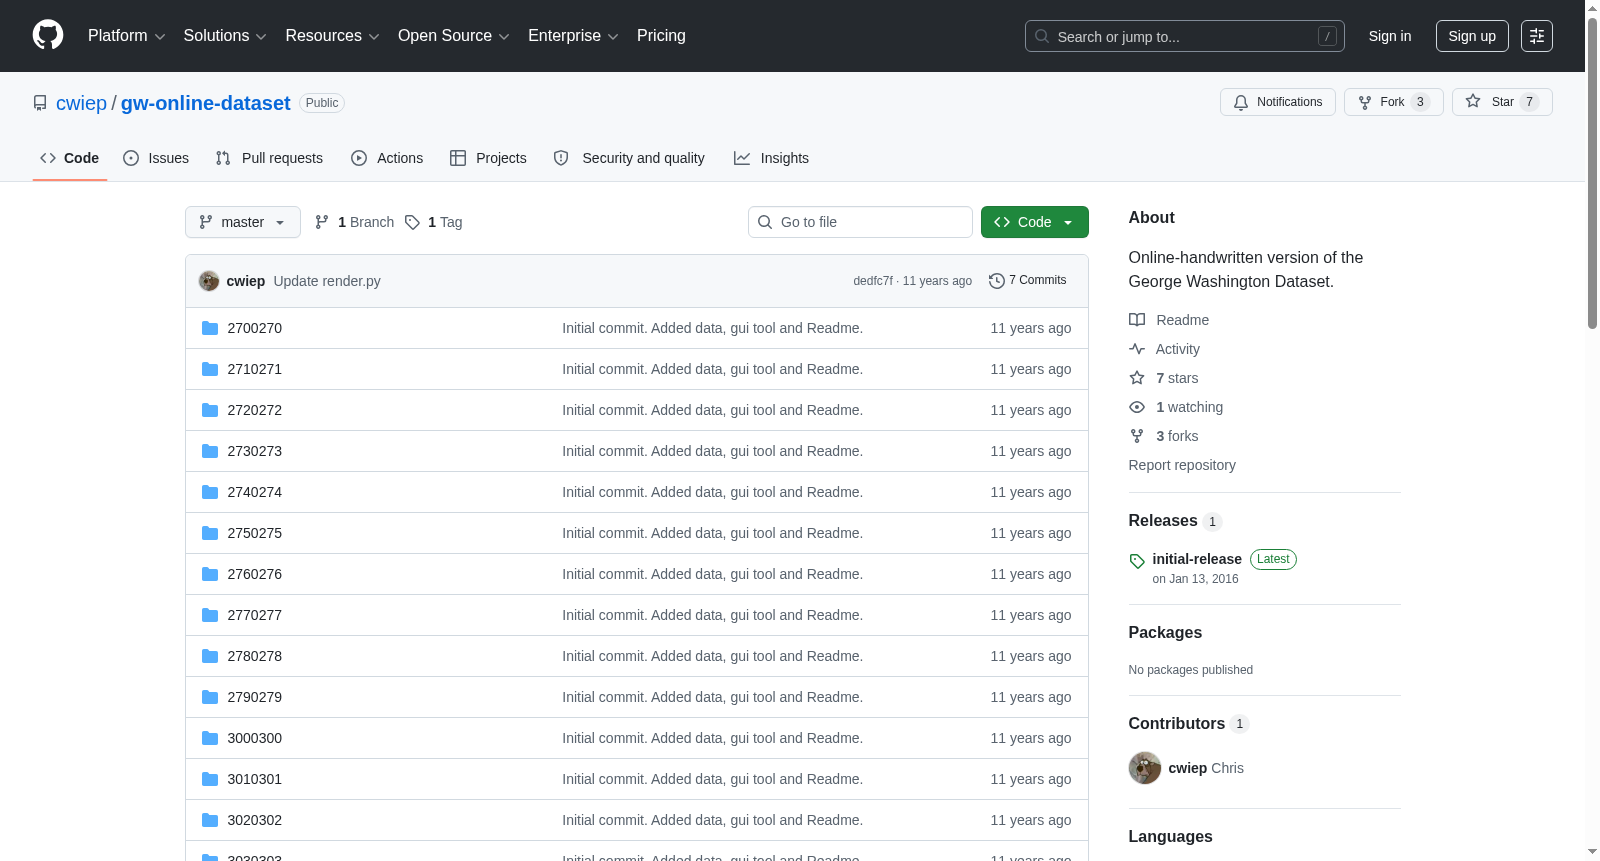Open the cwiep owner profile link

pos(81,103)
